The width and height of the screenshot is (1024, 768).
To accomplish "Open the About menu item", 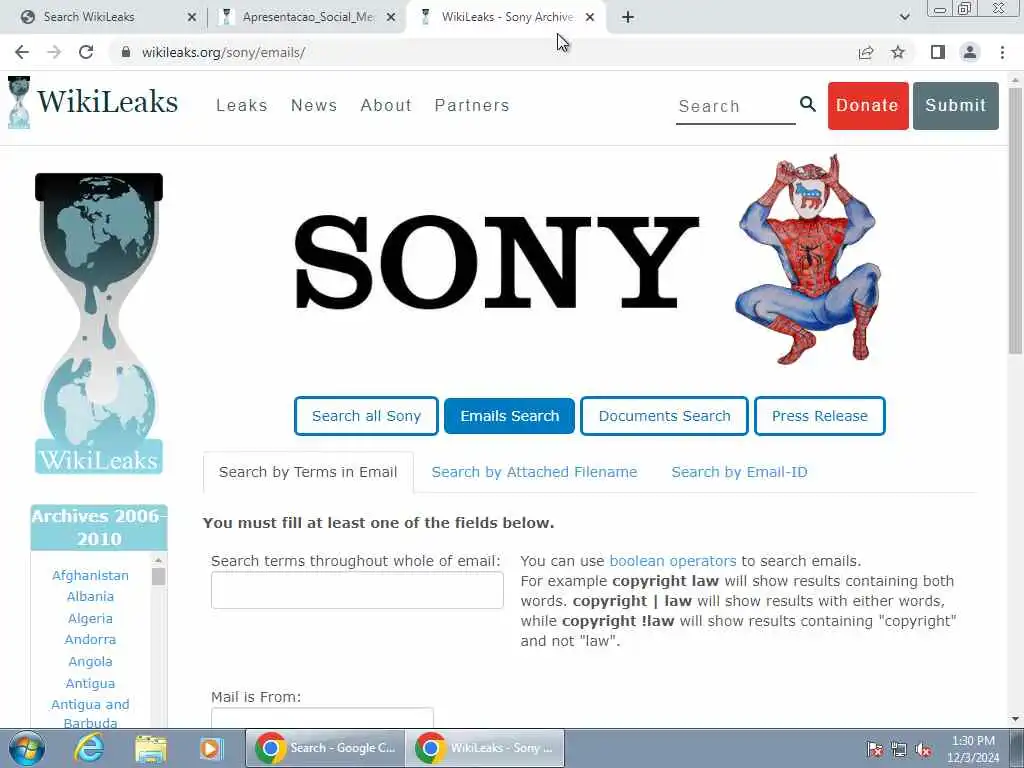I will click(386, 105).
